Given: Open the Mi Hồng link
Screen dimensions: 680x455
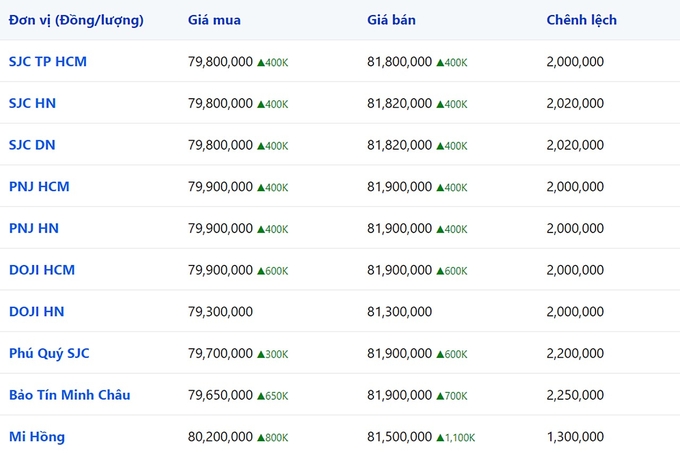Looking at the screenshot, I should [37, 437].
